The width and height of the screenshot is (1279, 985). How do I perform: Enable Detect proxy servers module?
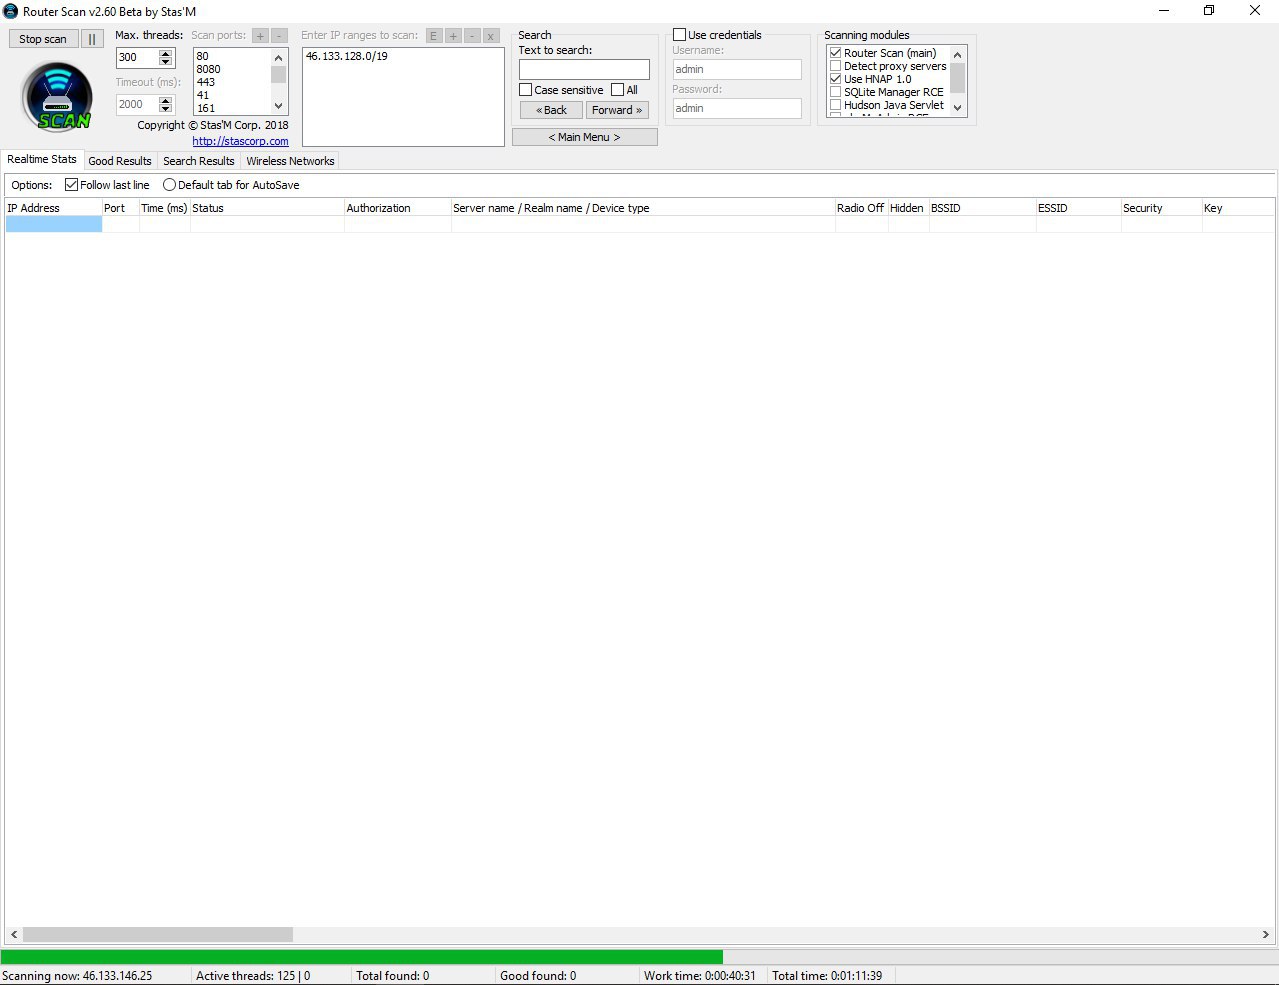click(x=835, y=66)
